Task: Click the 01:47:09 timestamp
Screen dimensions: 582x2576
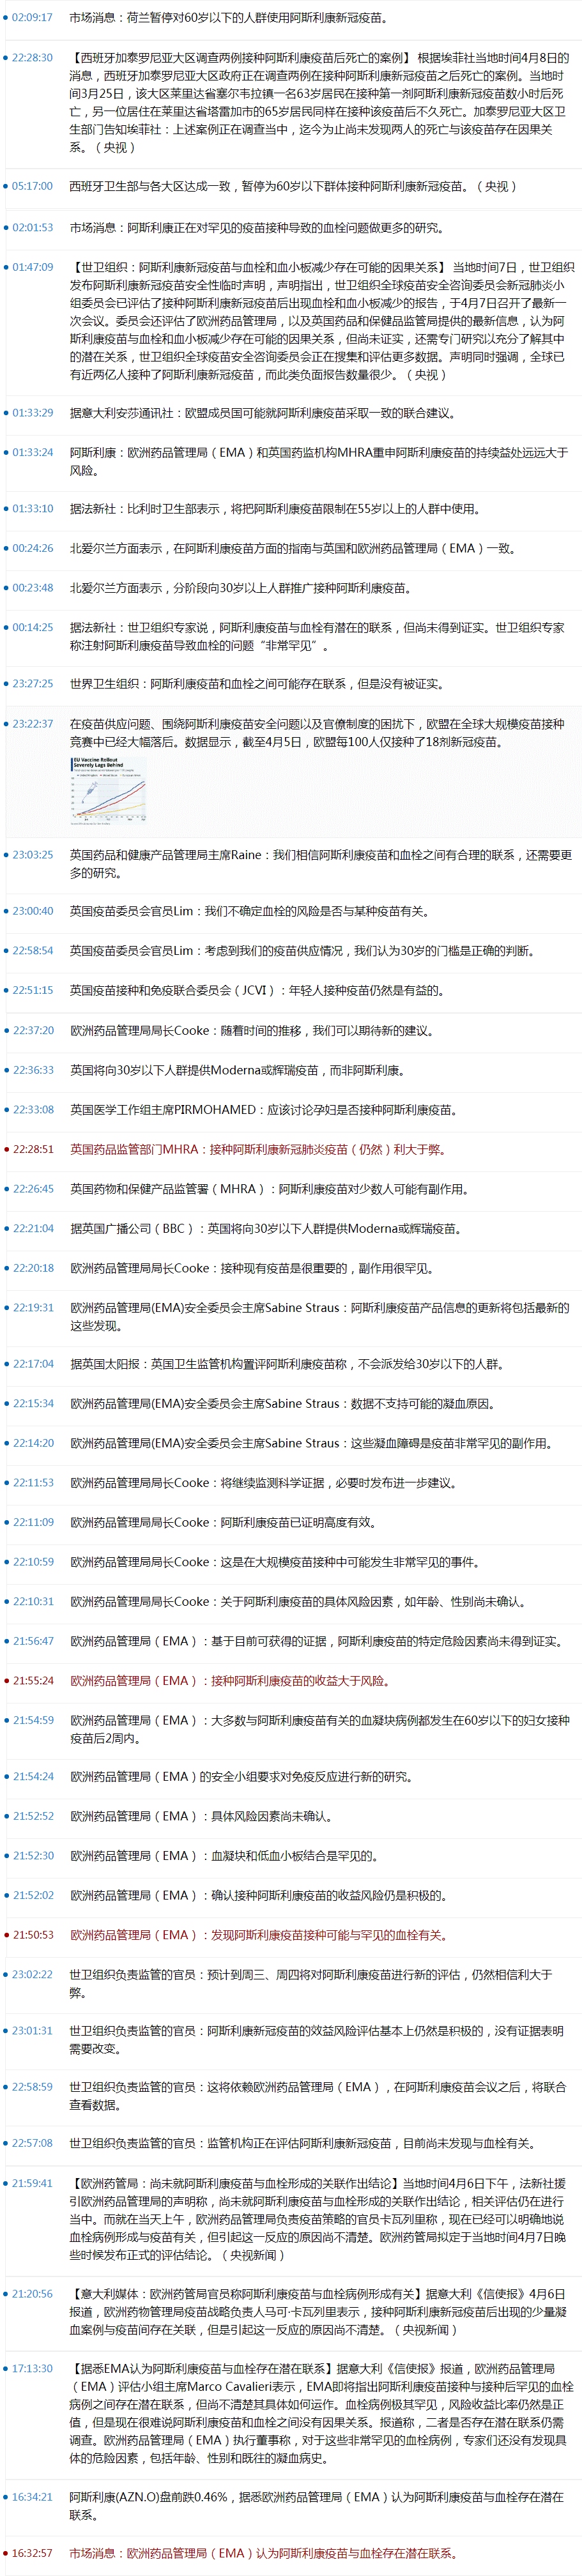Action: point(33,267)
